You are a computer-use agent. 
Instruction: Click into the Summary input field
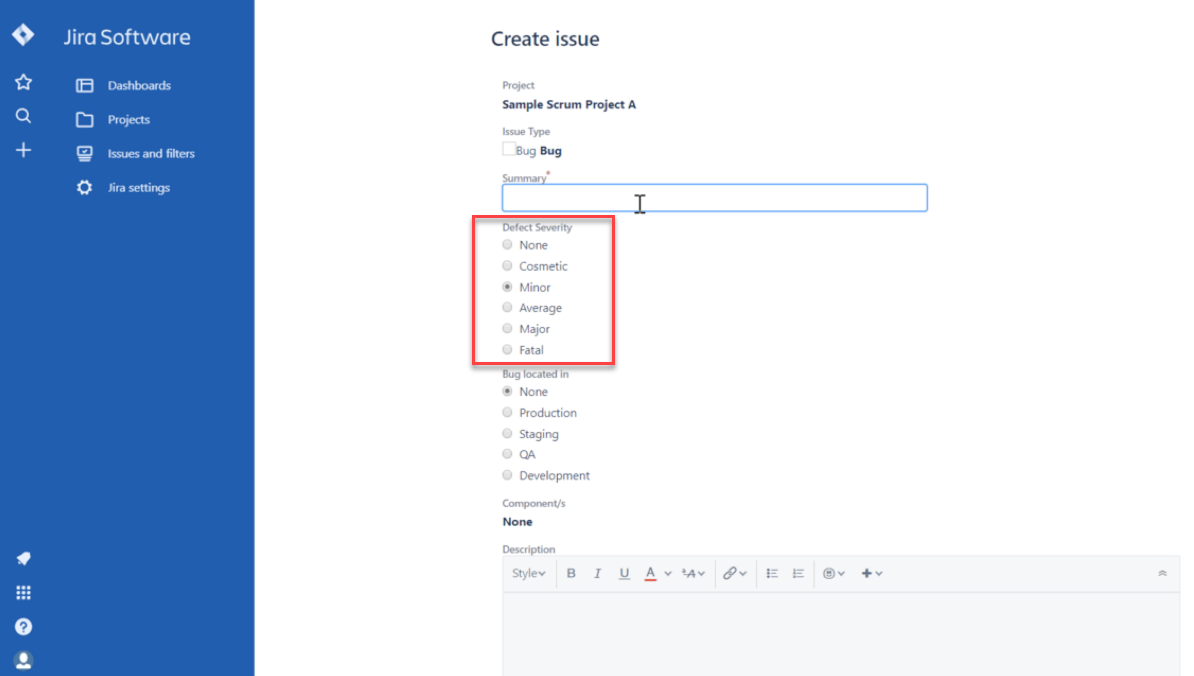click(x=714, y=198)
